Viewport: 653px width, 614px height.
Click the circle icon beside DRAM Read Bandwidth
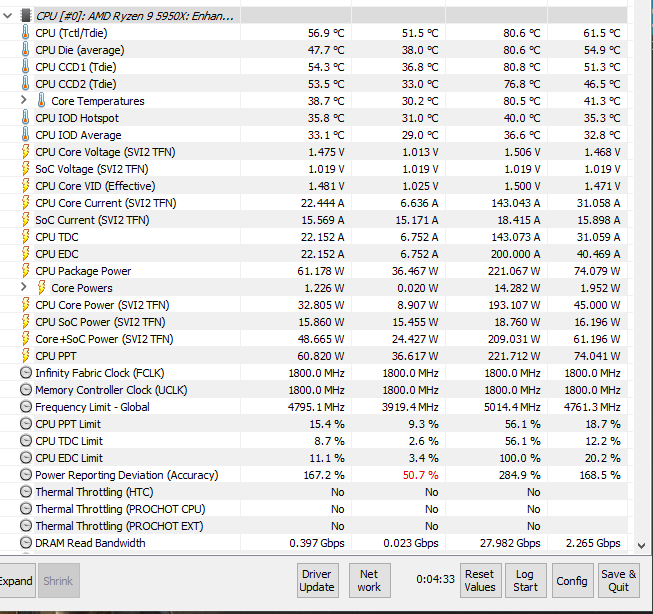pos(25,543)
